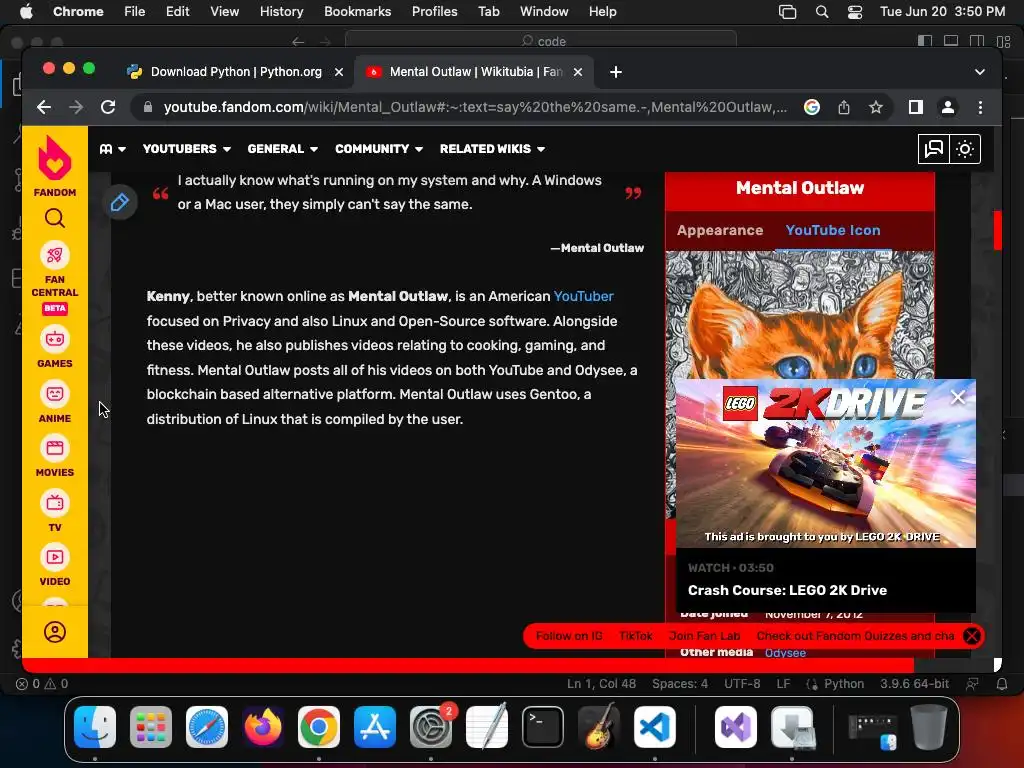Follow the YouTuber link in article
This screenshot has height=768, width=1024.
583,296
